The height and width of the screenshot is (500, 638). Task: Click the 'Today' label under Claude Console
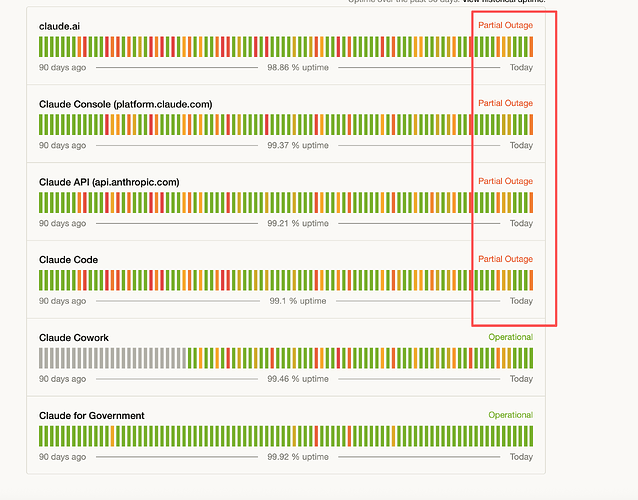coord(521,146)
